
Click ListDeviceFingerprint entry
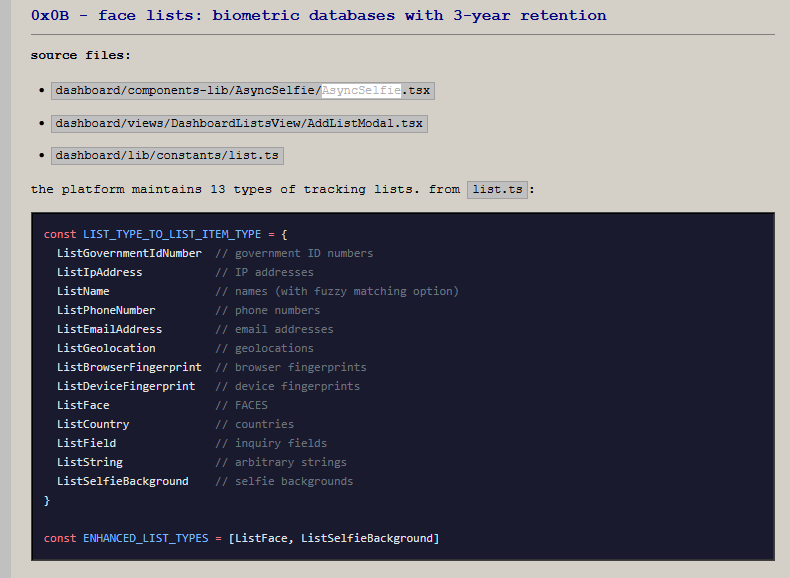pyautogui.click(x=126, y=387)
